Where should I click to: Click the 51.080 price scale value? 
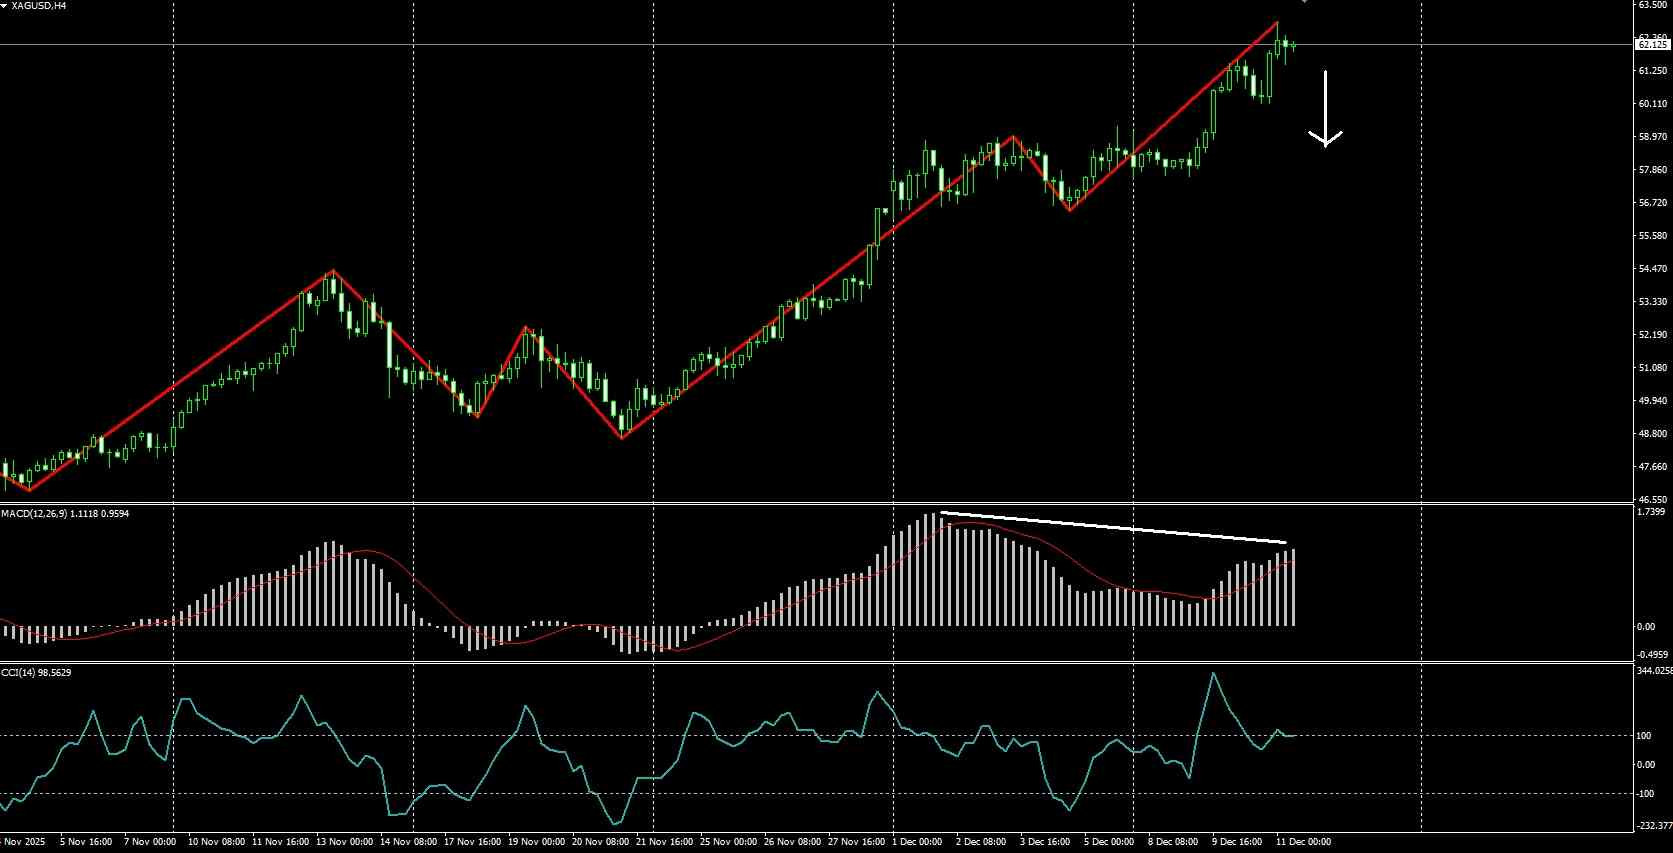[x=1653, y=368]
